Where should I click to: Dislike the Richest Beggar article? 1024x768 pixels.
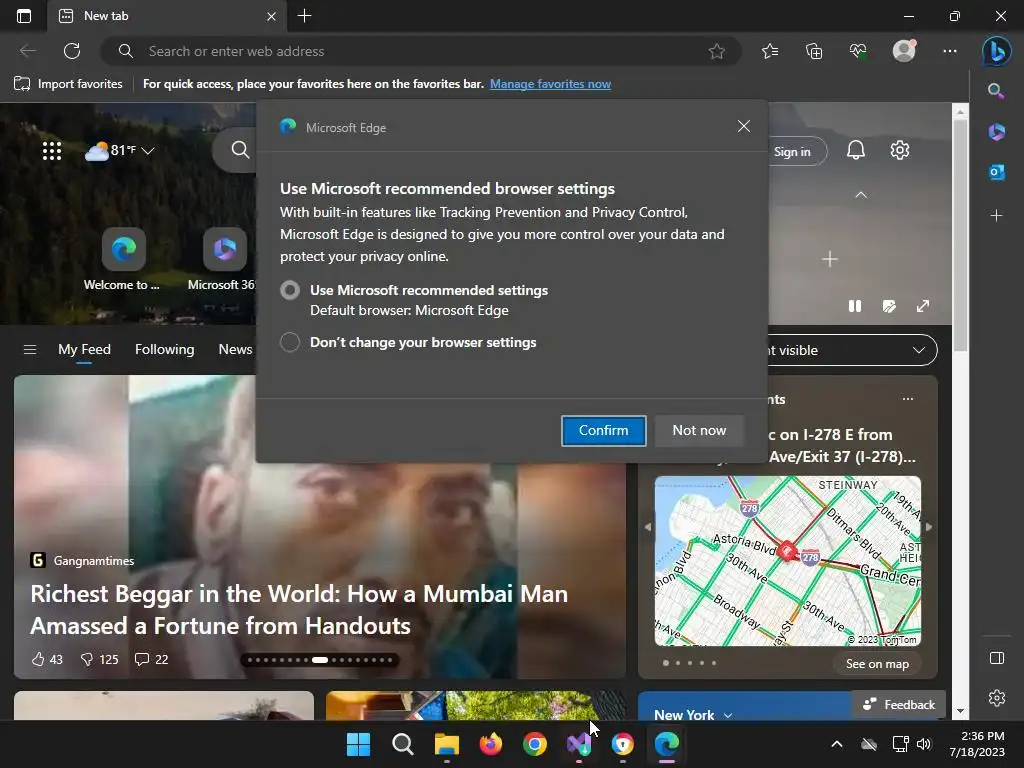click(99, 660)
